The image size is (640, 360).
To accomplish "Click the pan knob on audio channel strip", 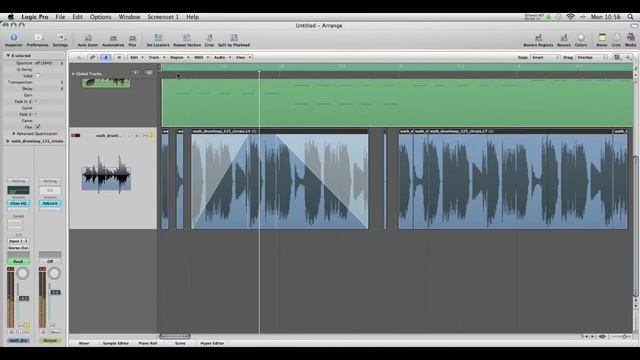I will tap(22, 273).
